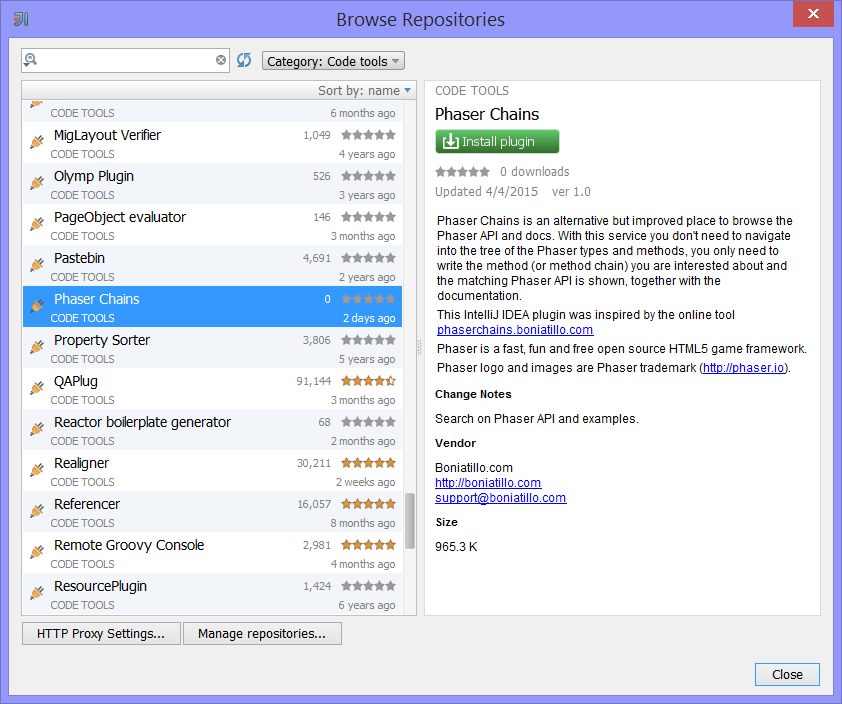
Task: Click the support@boniatillo.com email link
Action: point(500,498)
